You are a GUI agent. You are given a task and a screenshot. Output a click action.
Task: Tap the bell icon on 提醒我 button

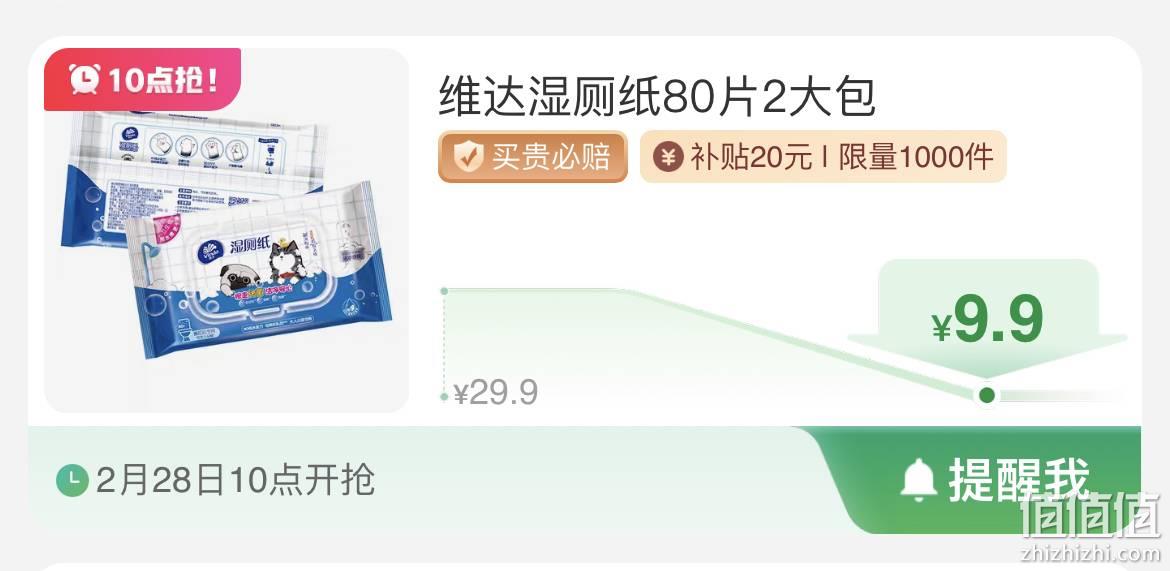pos(919,479)
